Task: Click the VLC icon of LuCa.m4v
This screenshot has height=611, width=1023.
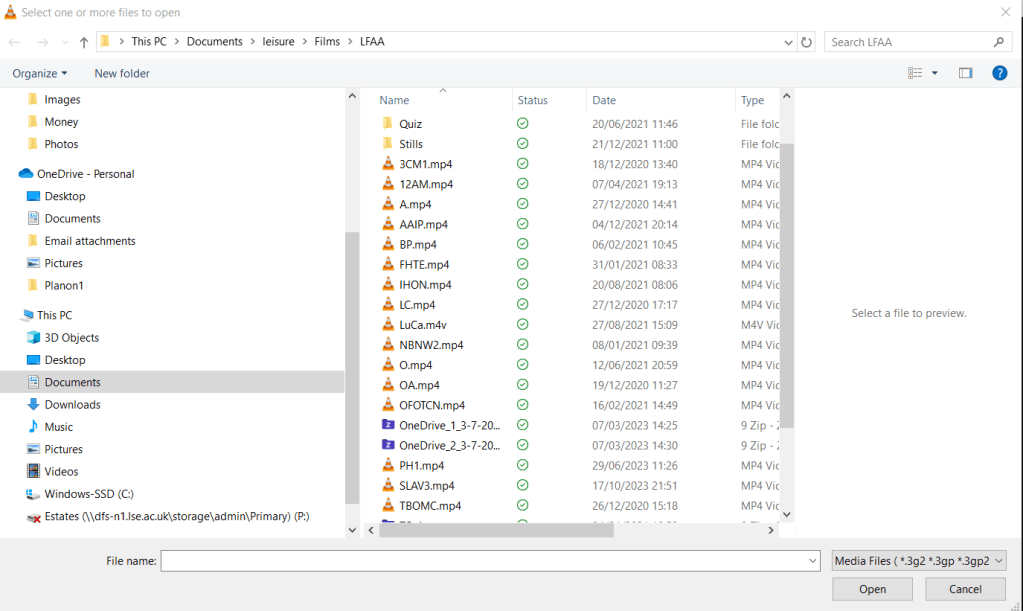Action: 389,325
